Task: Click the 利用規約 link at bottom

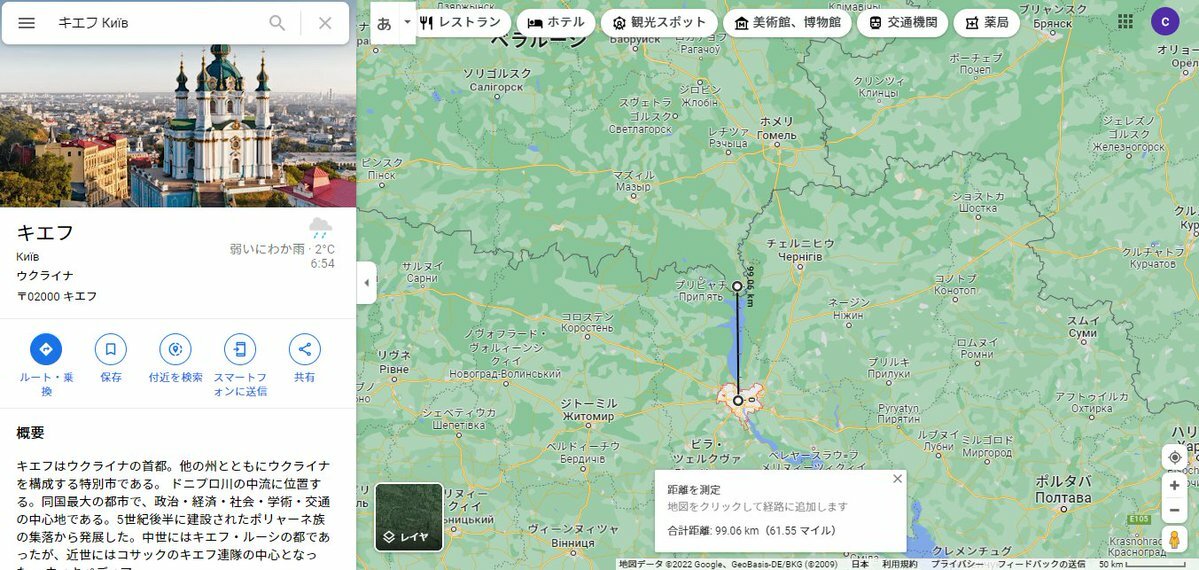Action: click(x=898, y=565)
